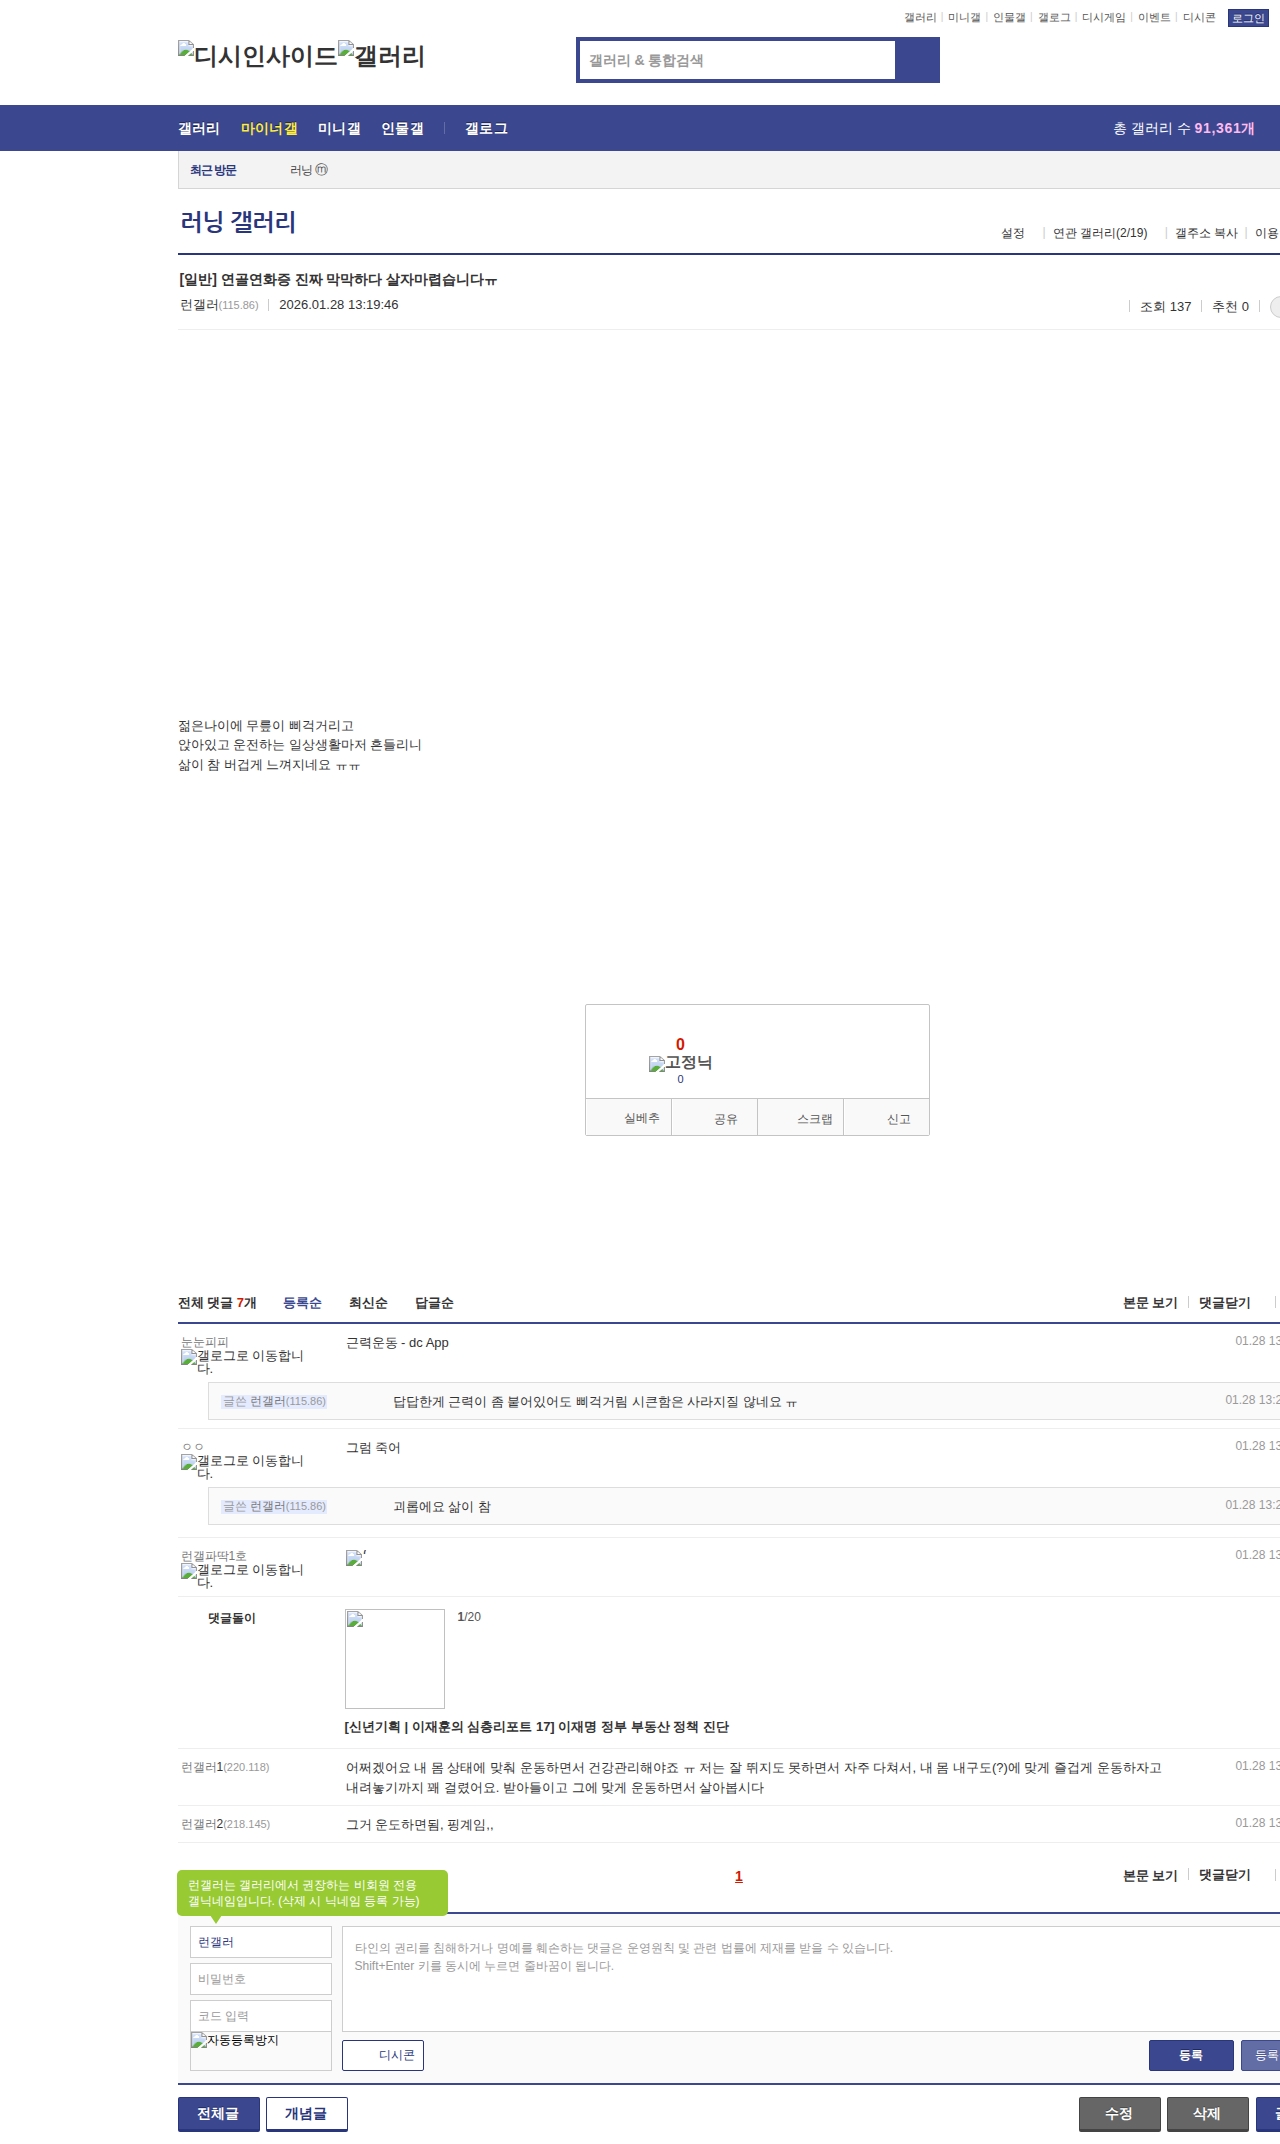Screen dimensions: 1280x2144
Task: Click the DCInside logo image
Action: (258, 55)
